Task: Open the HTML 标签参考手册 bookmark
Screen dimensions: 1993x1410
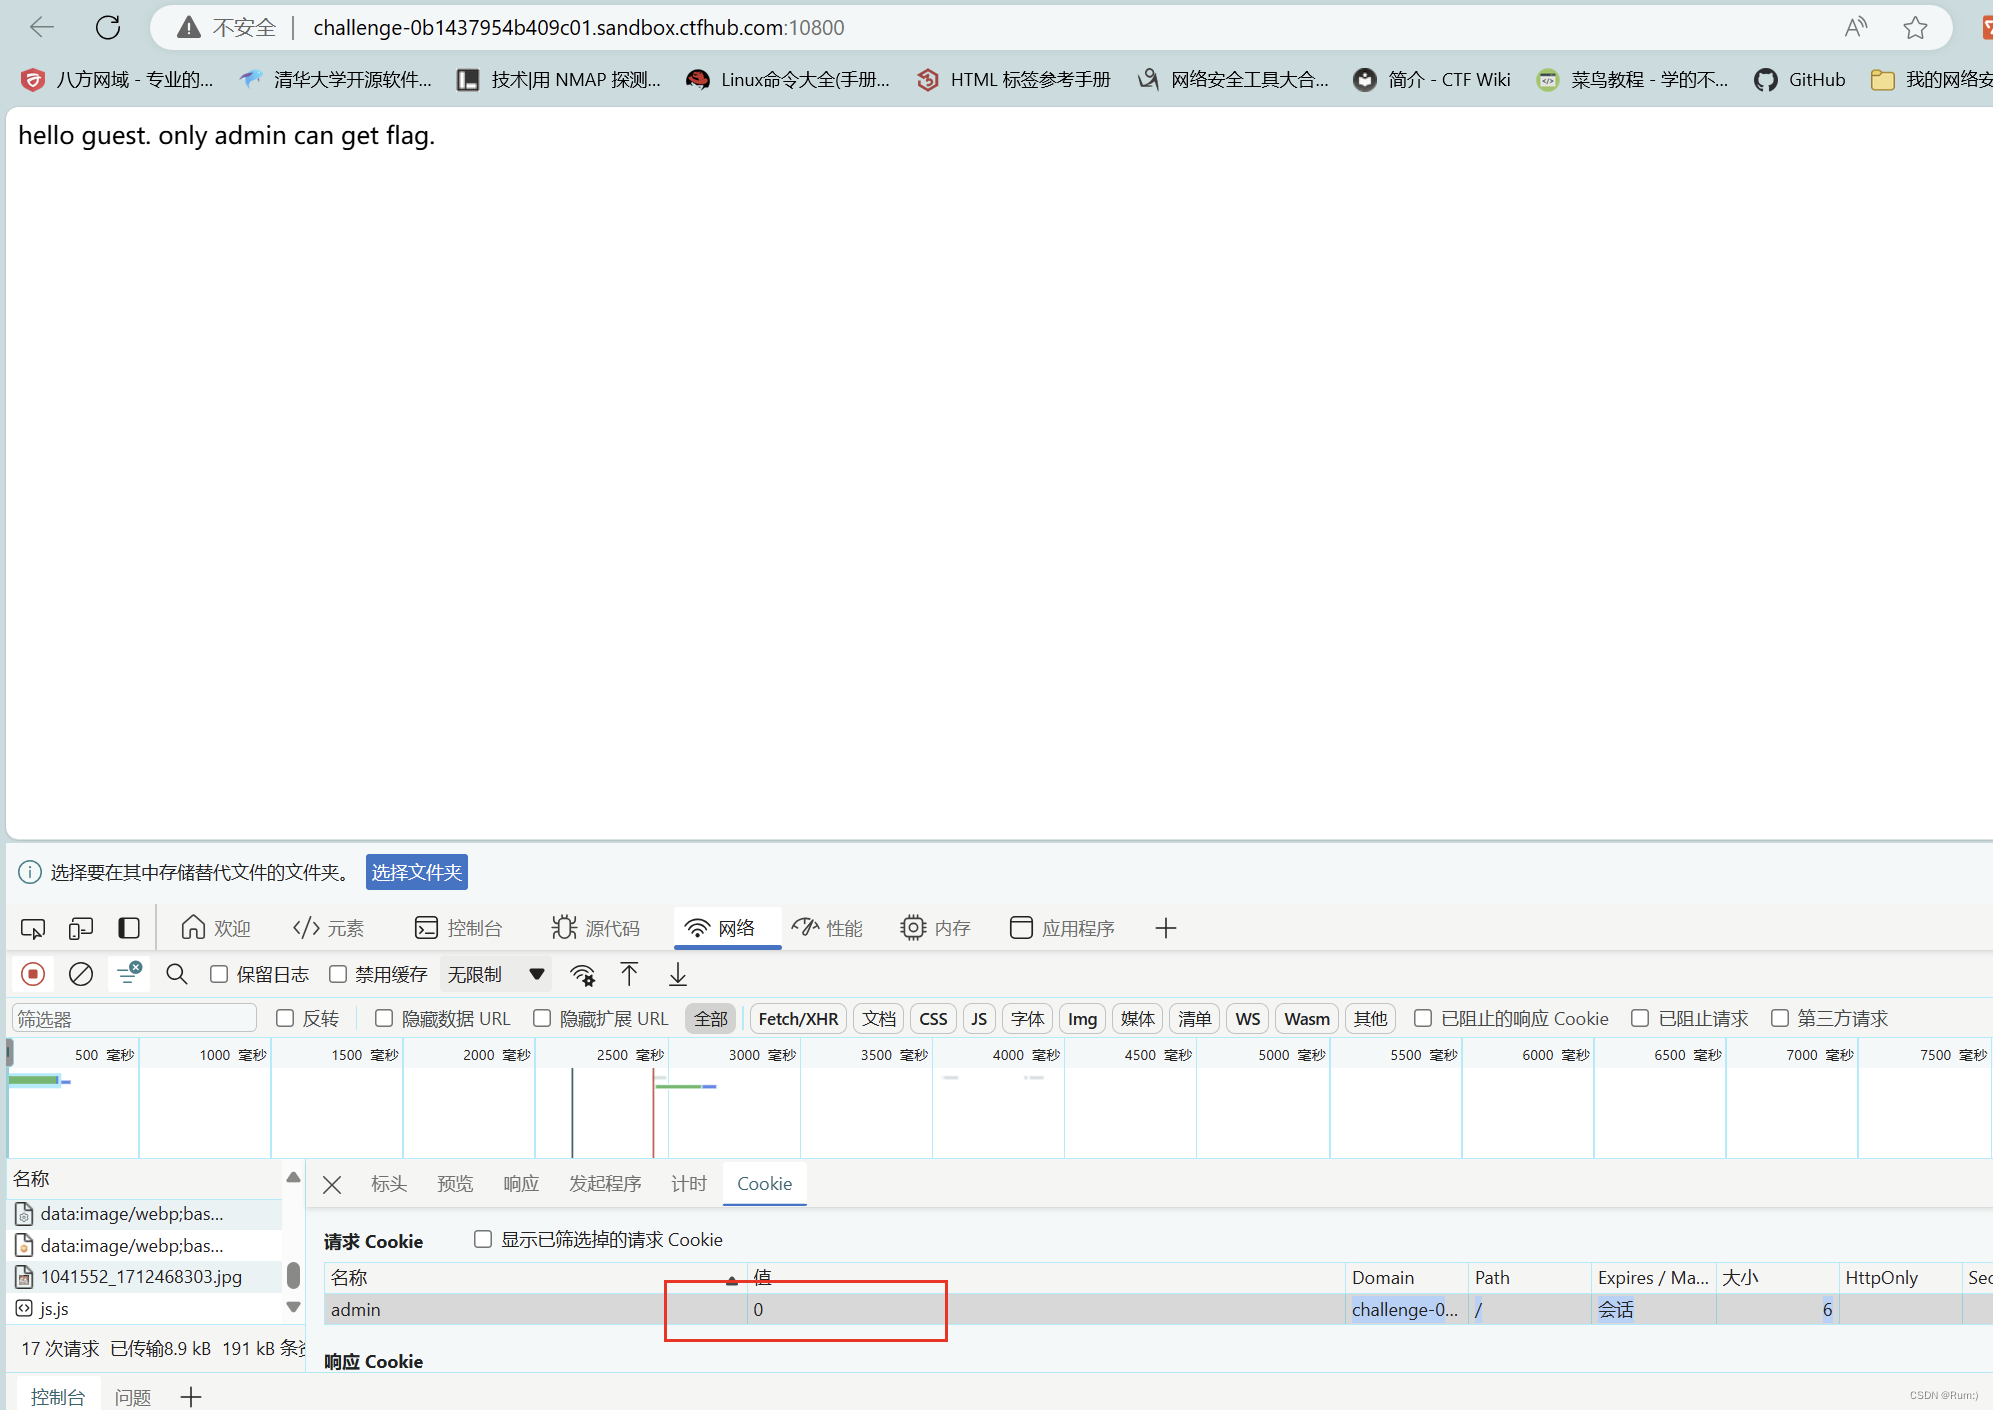Action: coord(1013,80)
